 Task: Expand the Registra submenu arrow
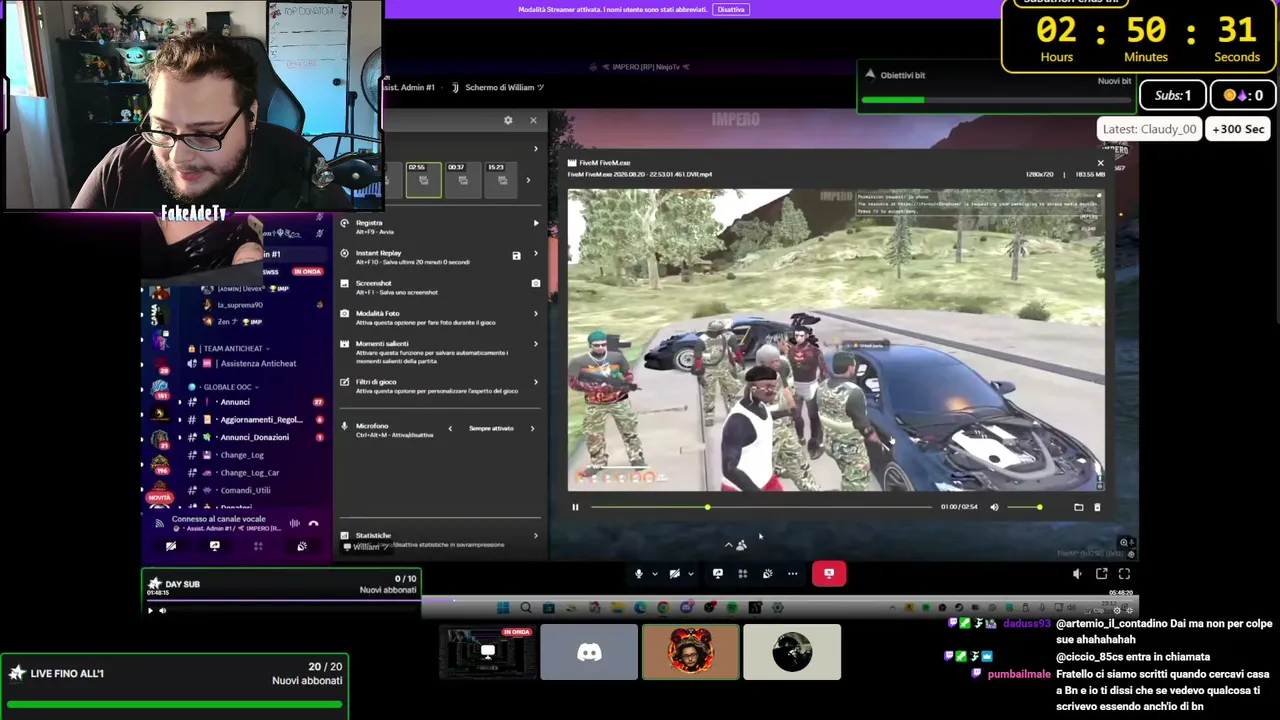tap(535, 223)
